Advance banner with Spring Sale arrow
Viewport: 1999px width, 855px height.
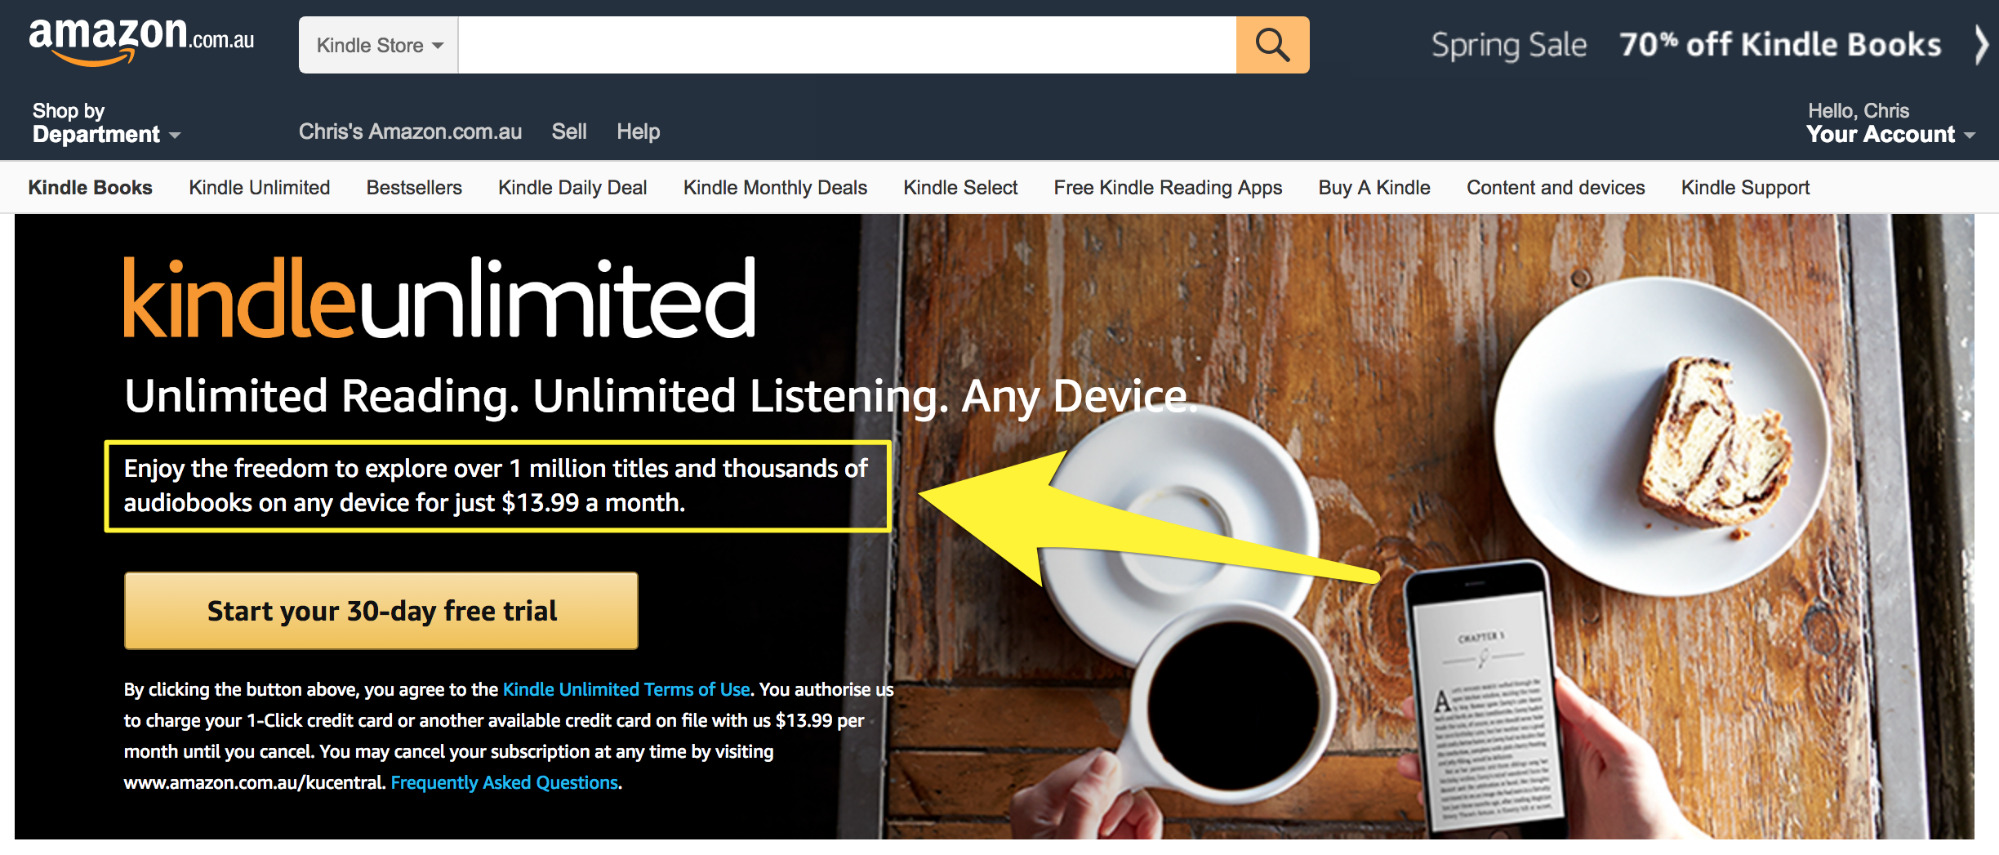click(1981, 45)
